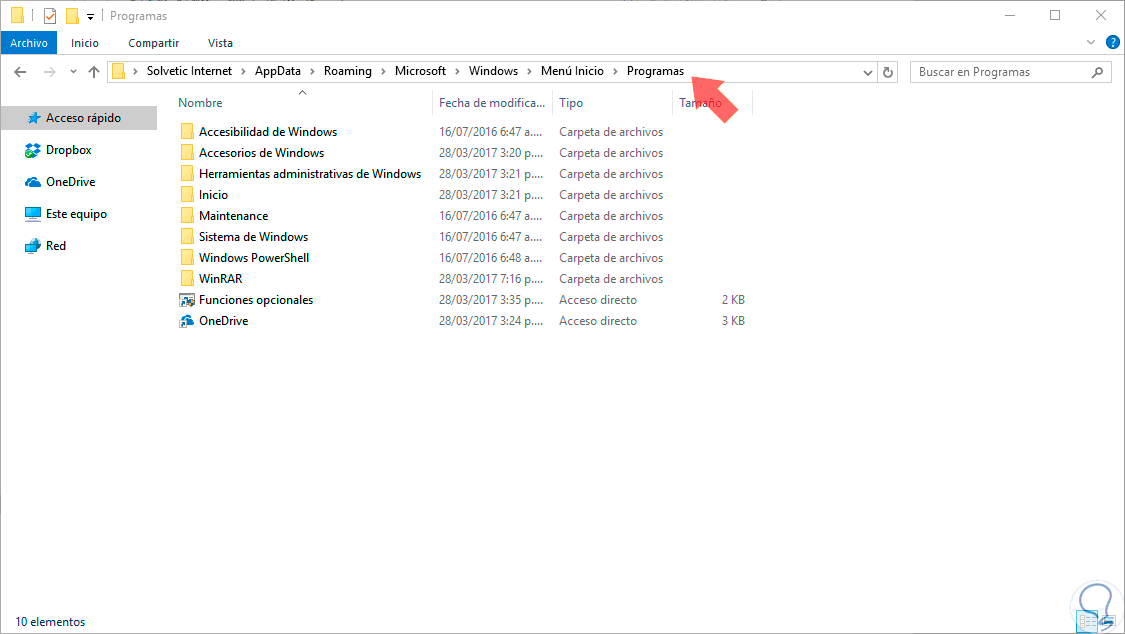Click the WinRAR date 28/03/2017 7:16
The height and width of the screenshot is (634, 1125).
pos(491,278)
